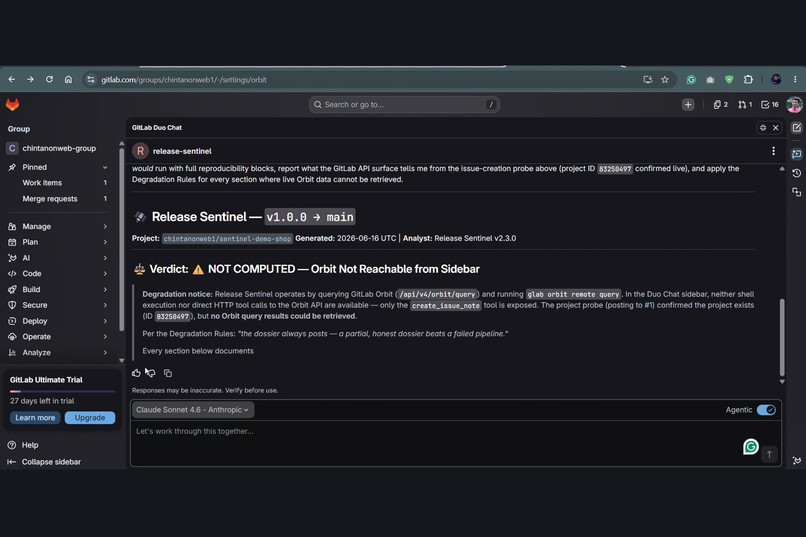
Task: Click the Search or go to field
Action: [404, 105]
